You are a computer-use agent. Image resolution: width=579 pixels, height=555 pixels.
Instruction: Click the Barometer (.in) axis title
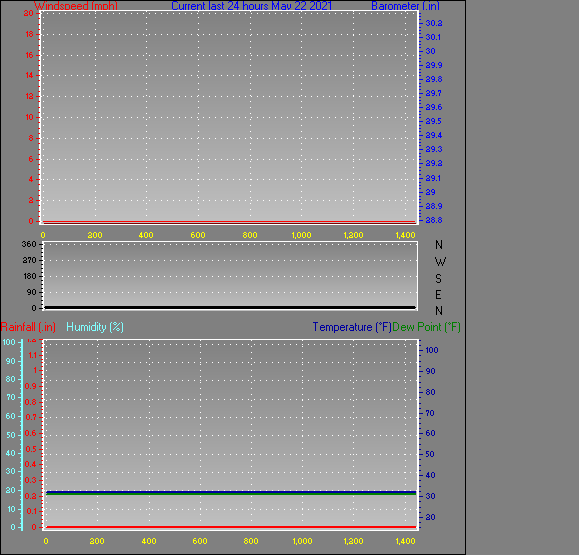pos(405,6)
